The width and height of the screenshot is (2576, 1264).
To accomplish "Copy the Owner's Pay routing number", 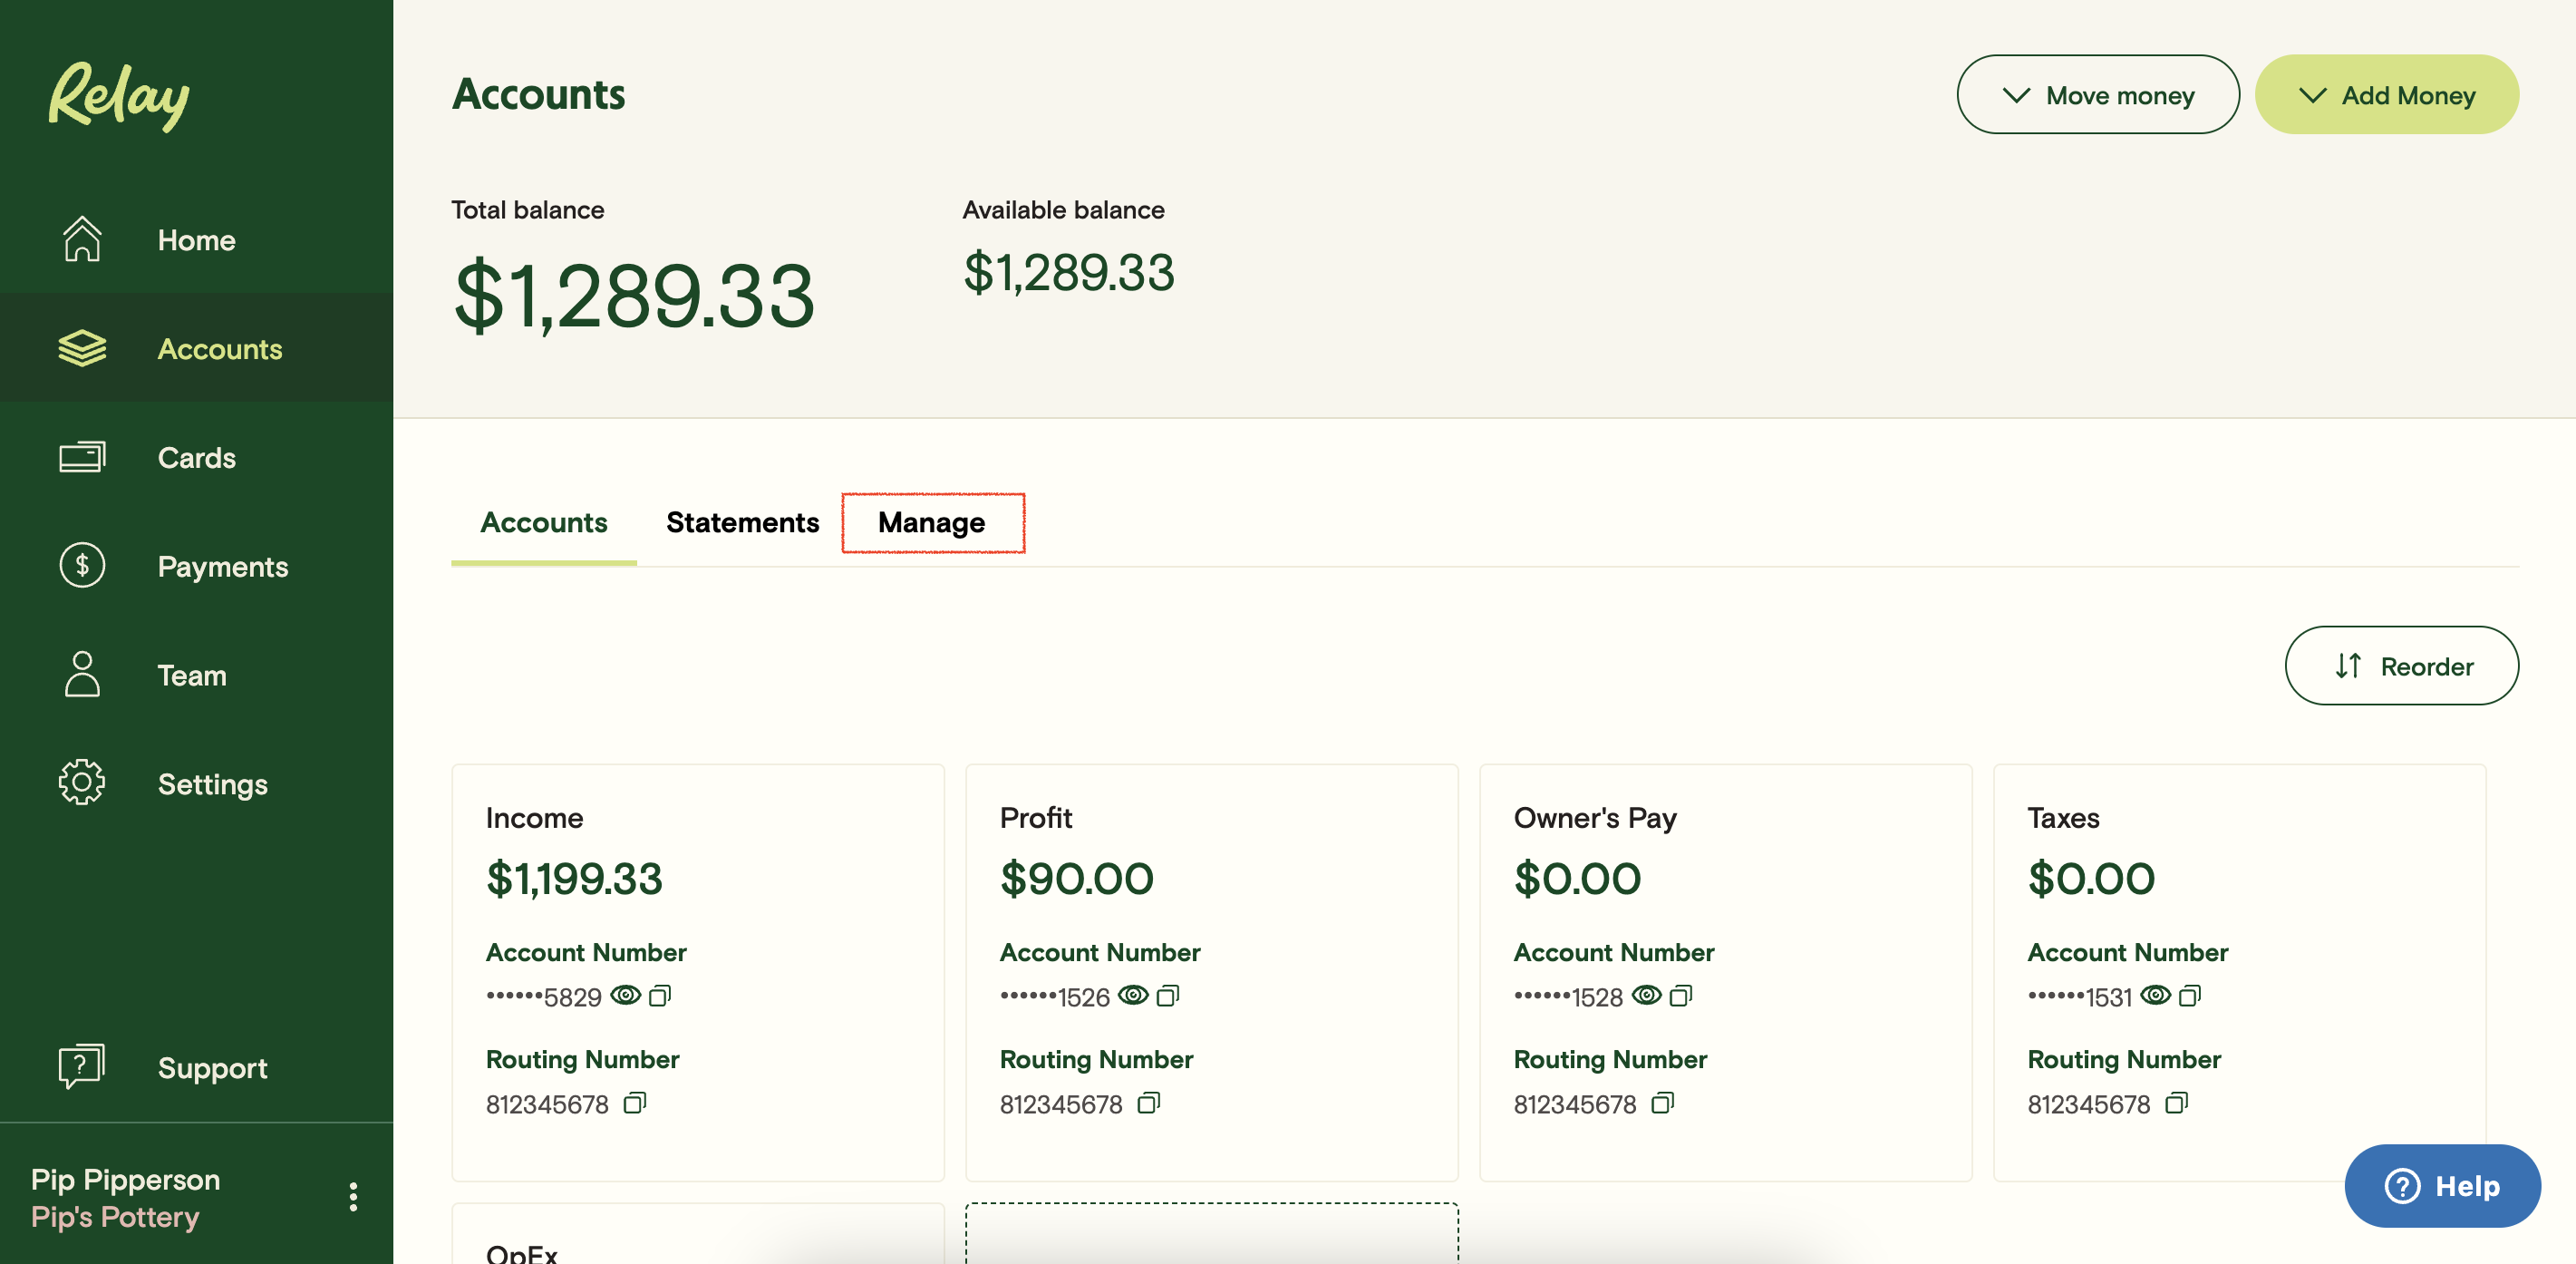I will pos(1663,1103).
